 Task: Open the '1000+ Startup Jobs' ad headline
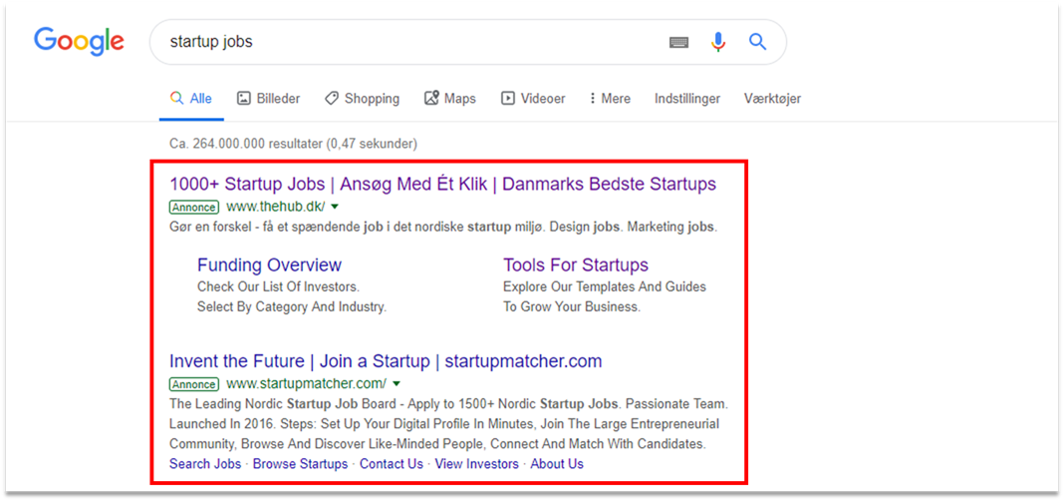(442, 184)
